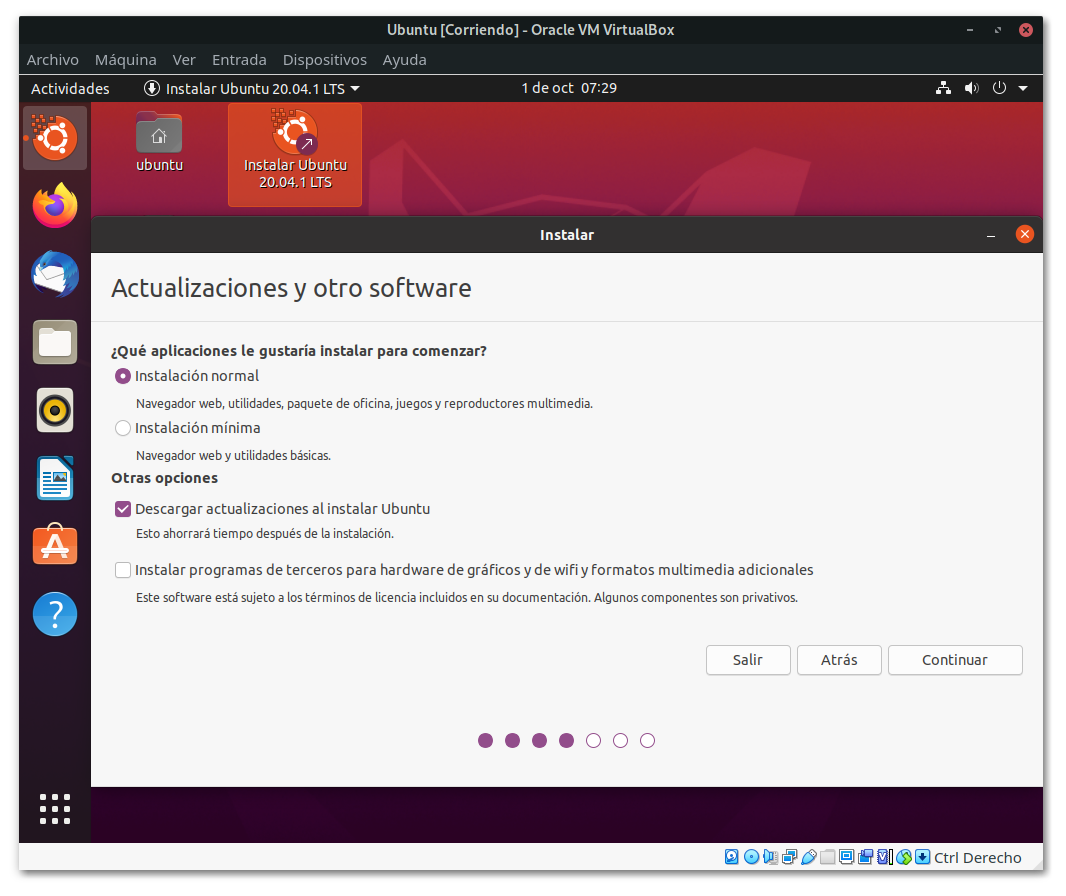The width and height of the screenshot is (1066, 896).
Task: Open Rhythmbox music player from the dock
Action: coord(55,410)
